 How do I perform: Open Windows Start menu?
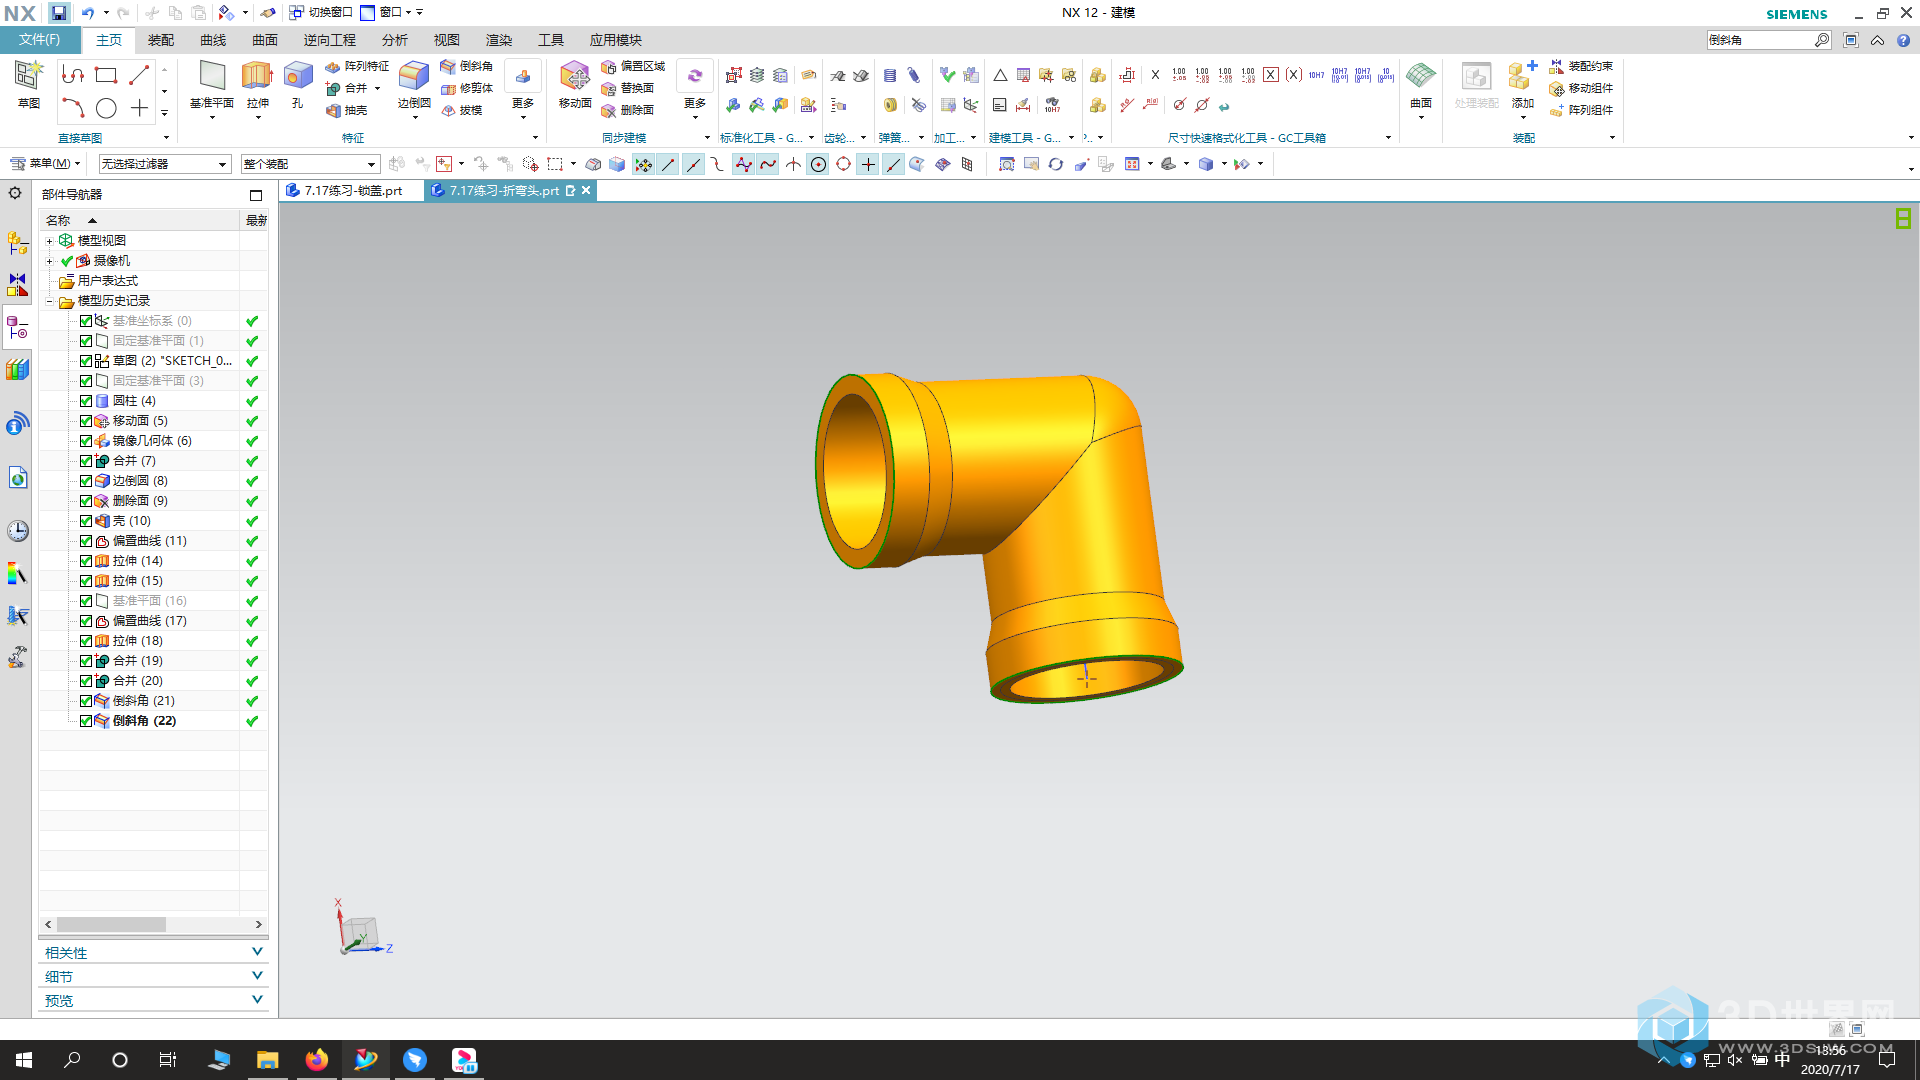(x=24, y=1060)
